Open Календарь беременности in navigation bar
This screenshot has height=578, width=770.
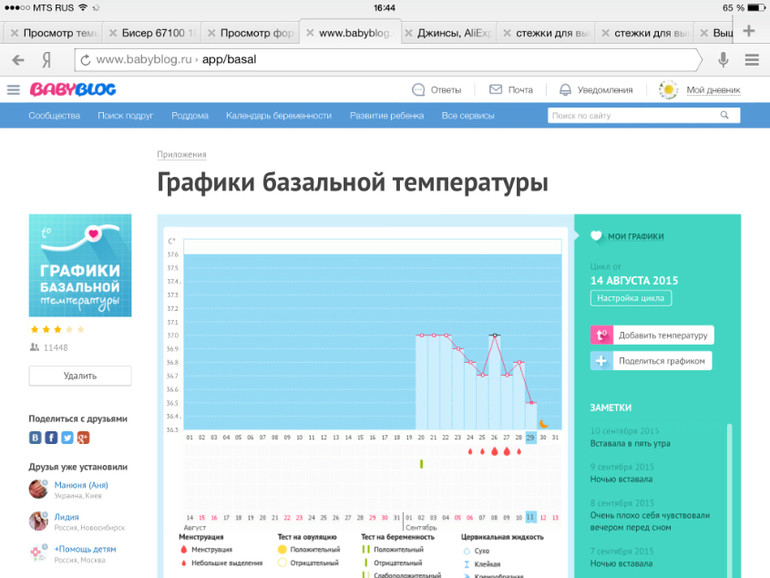point(278,116)
